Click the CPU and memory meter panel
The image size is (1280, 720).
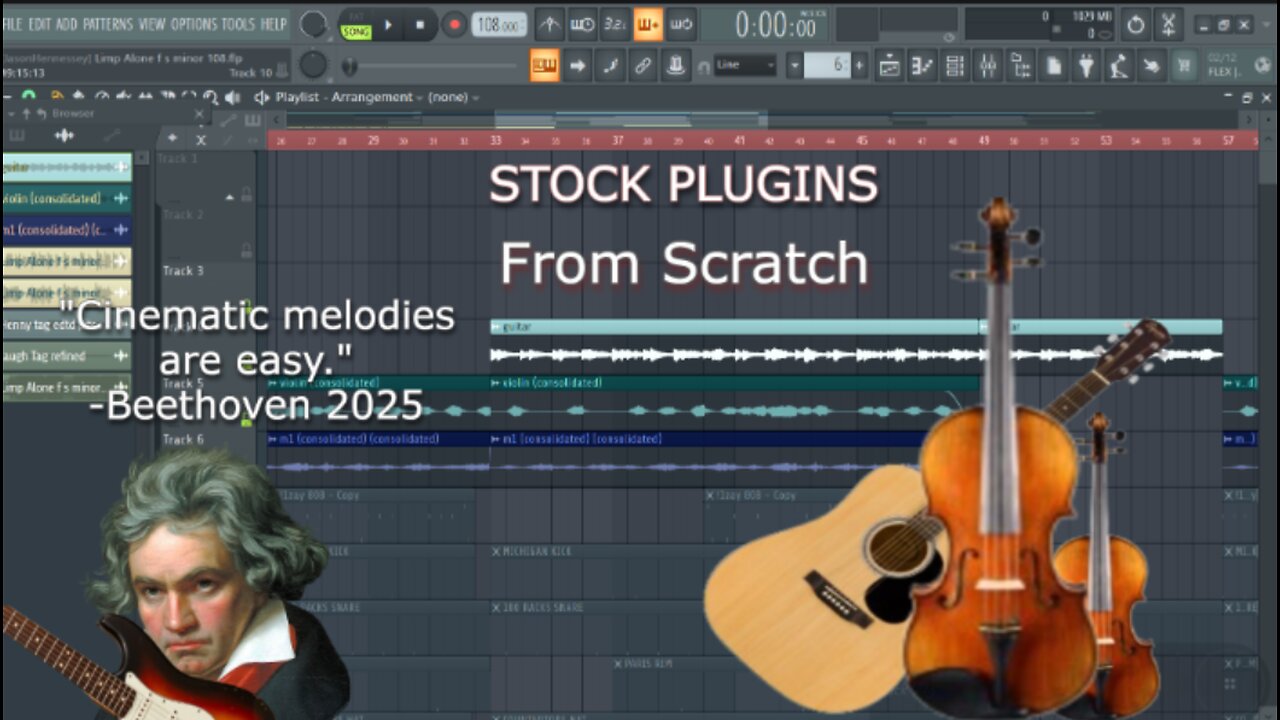point(1040,24)
